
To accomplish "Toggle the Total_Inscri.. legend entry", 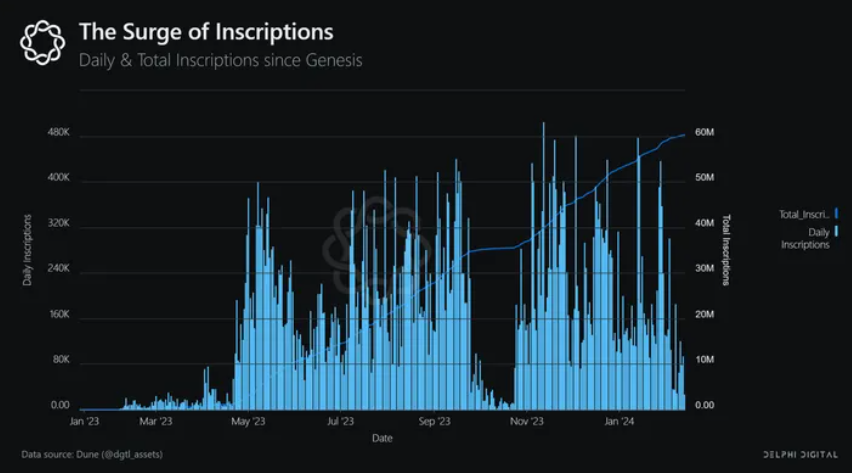I will click(808, 214).
